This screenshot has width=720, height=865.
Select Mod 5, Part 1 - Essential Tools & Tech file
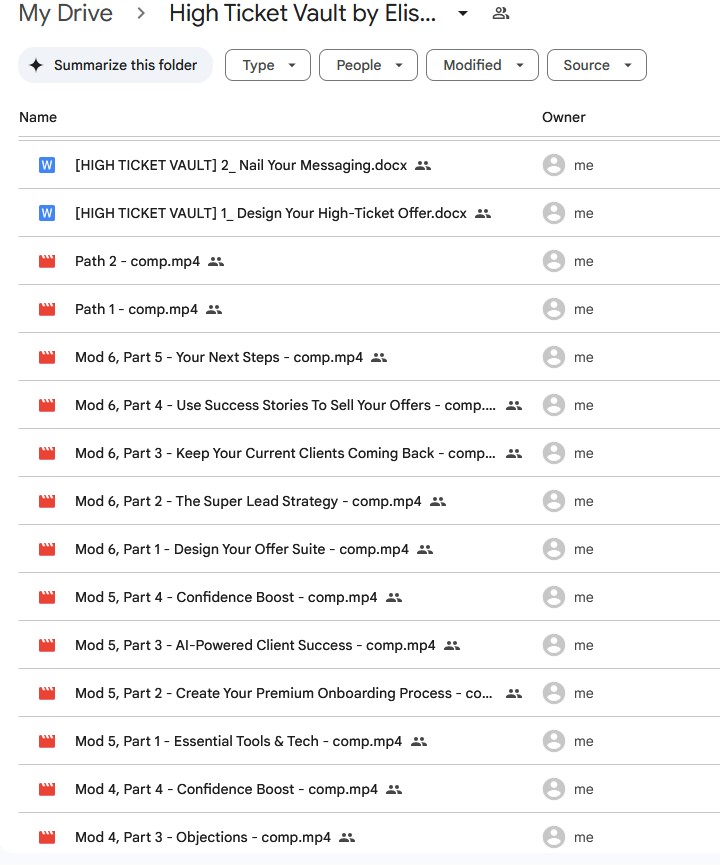[x=238, y=741]
